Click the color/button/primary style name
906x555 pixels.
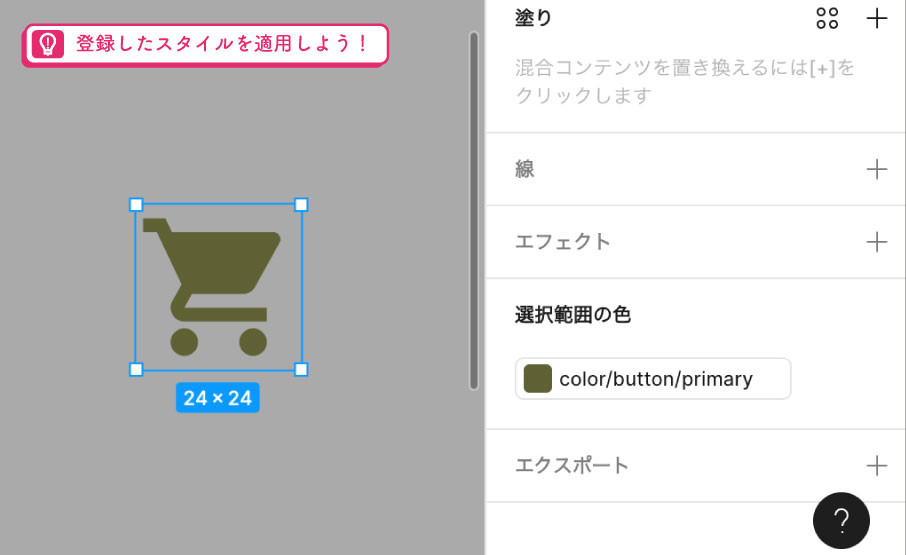(655, 379)
